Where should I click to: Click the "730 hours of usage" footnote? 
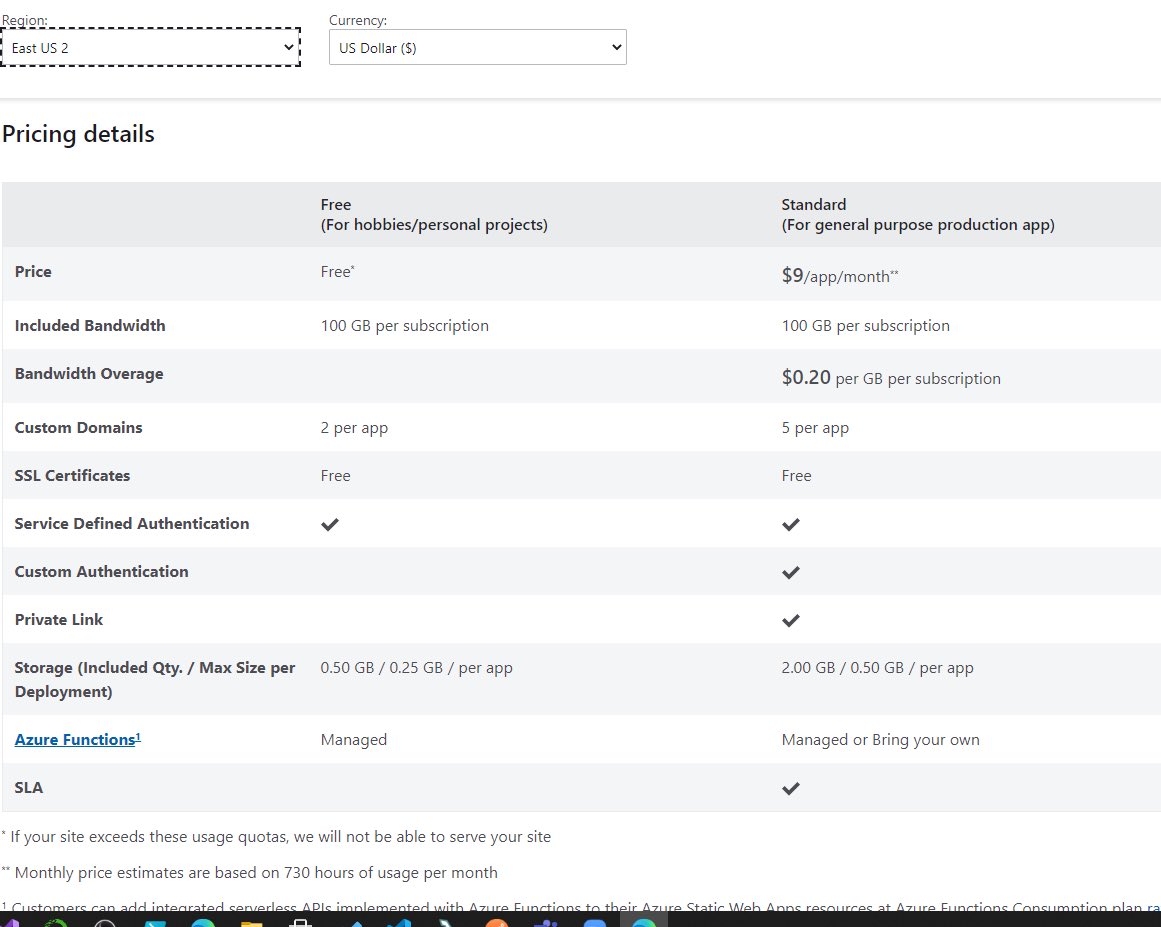[x=250, y=872]
